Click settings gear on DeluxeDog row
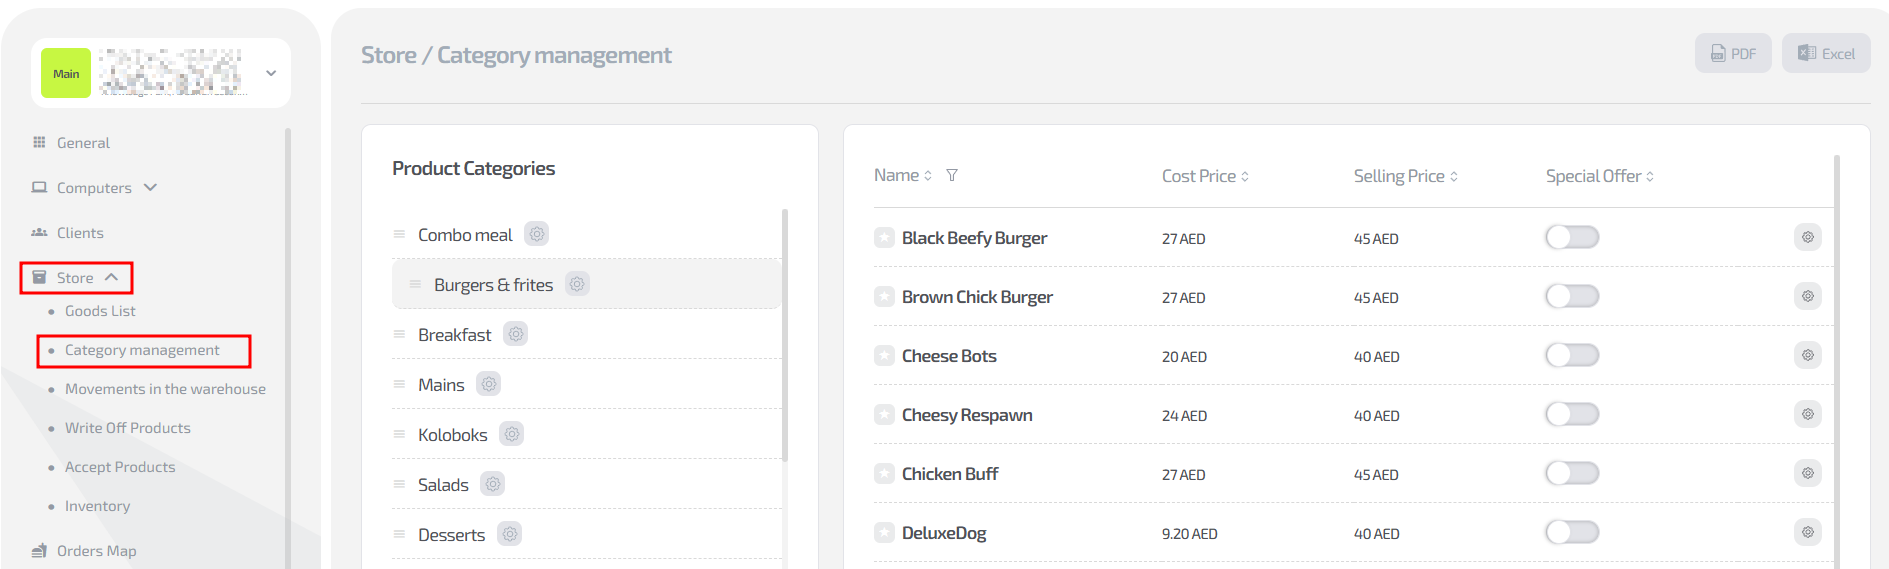The height and width of the screenshot is (569, 1889). [x=1807, y=532]
